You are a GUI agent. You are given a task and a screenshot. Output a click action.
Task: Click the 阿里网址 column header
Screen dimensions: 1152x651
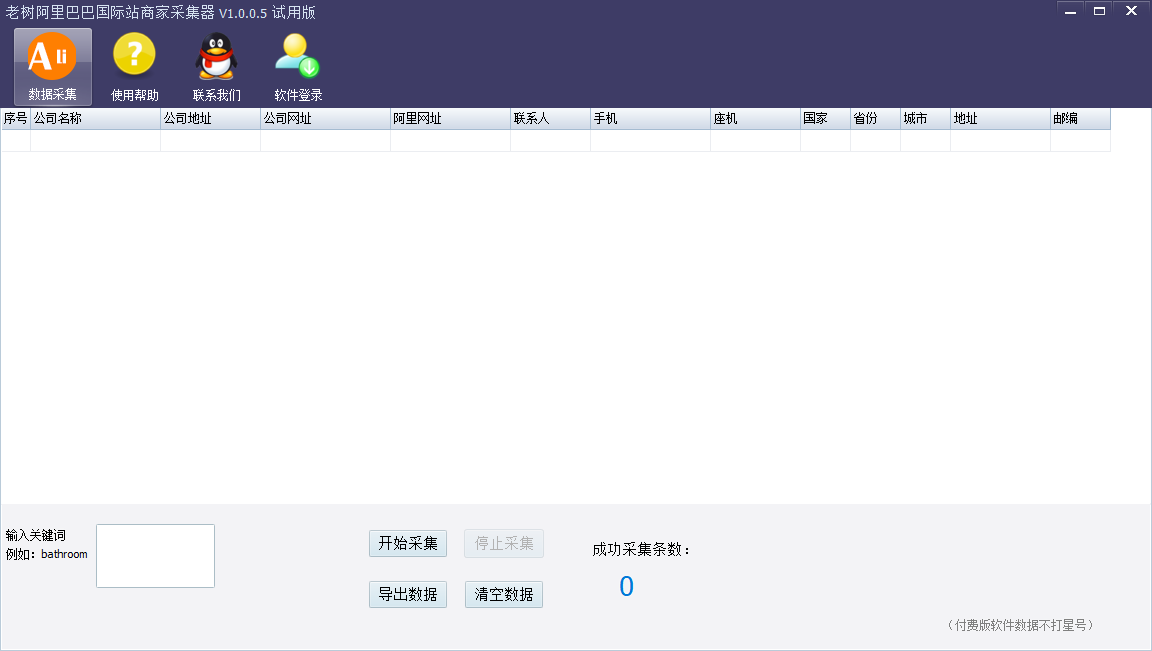pos(450,118)
